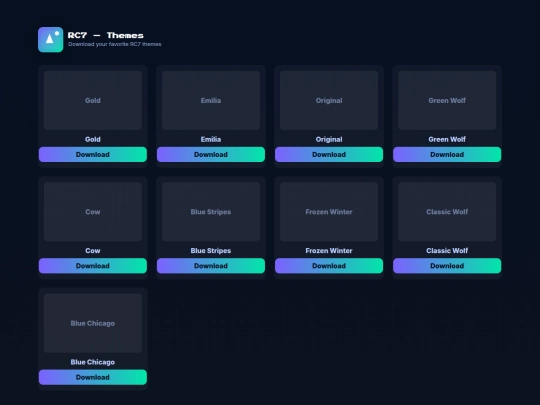This screenshot has height=405, width=540.
Task: Select the Frozen Winter title below its preview
Action: [x=329, y=251]
